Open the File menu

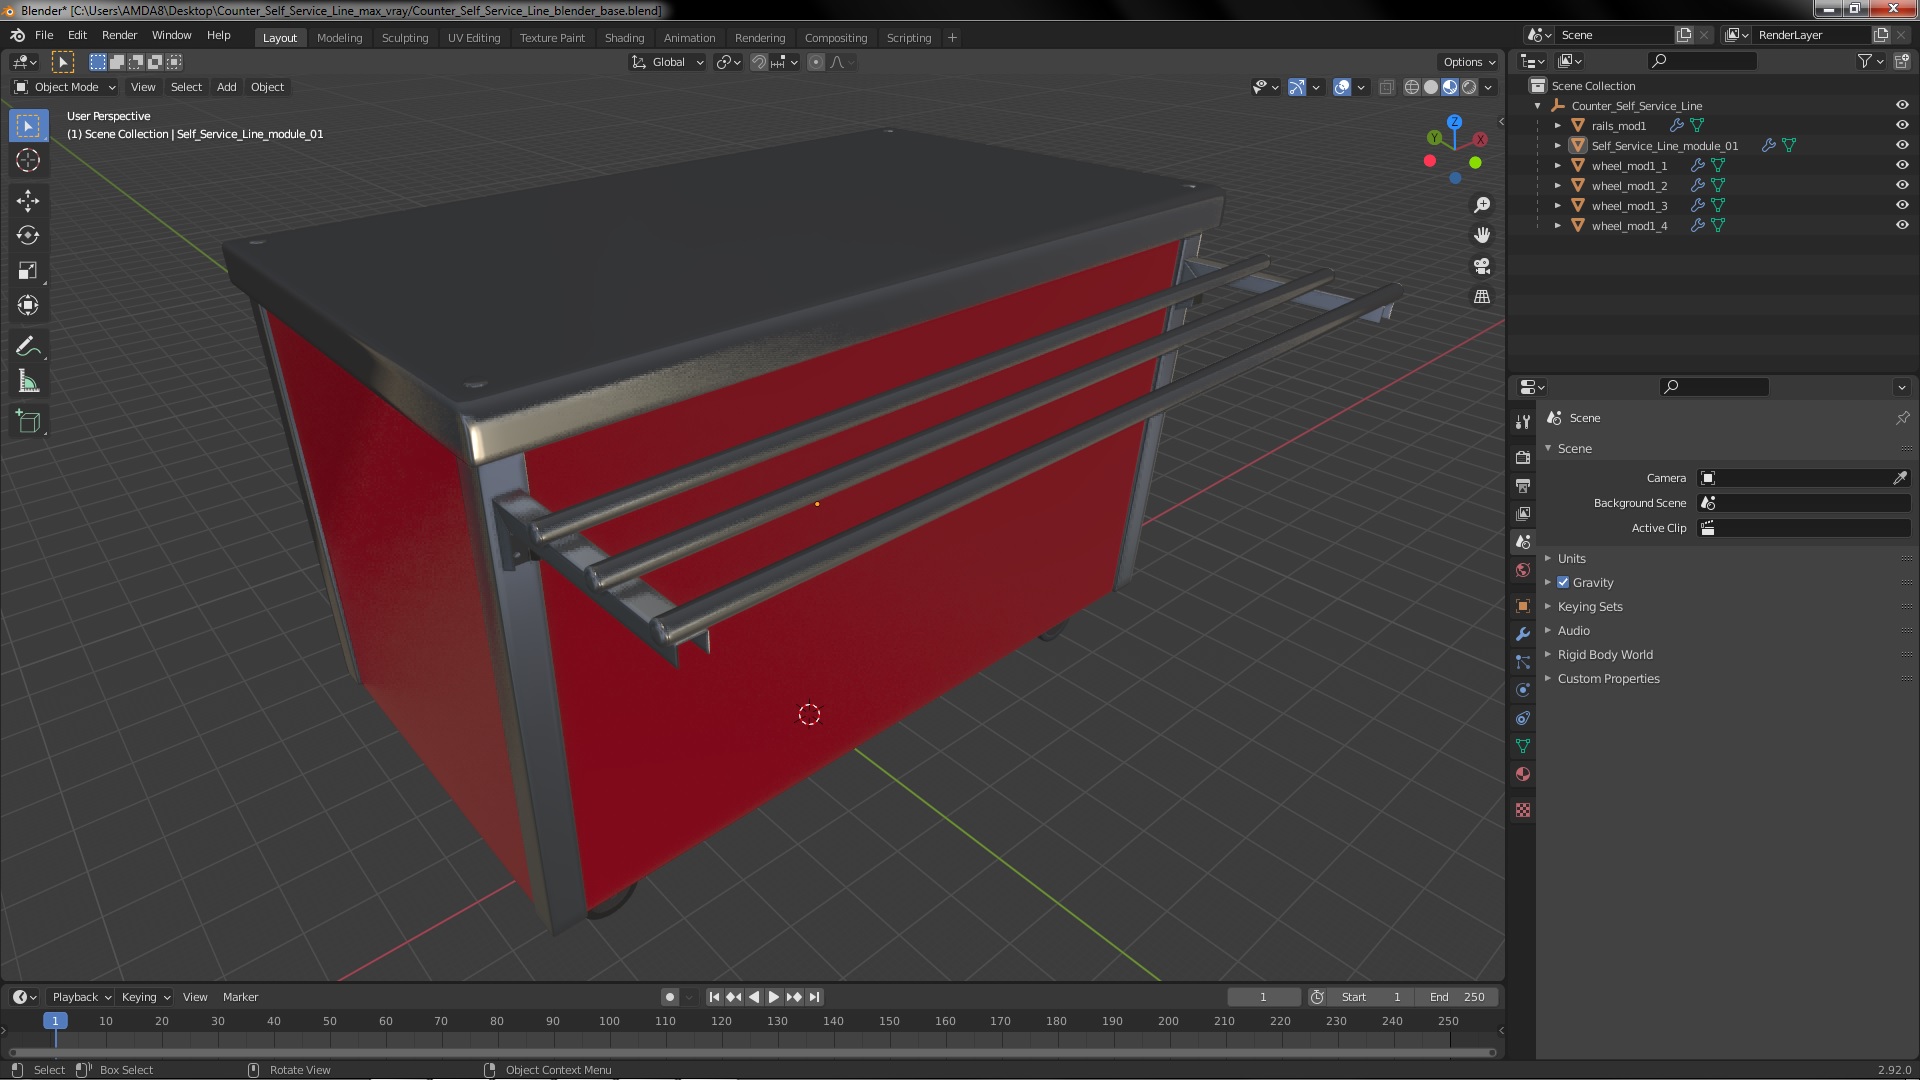pos(44,35)
